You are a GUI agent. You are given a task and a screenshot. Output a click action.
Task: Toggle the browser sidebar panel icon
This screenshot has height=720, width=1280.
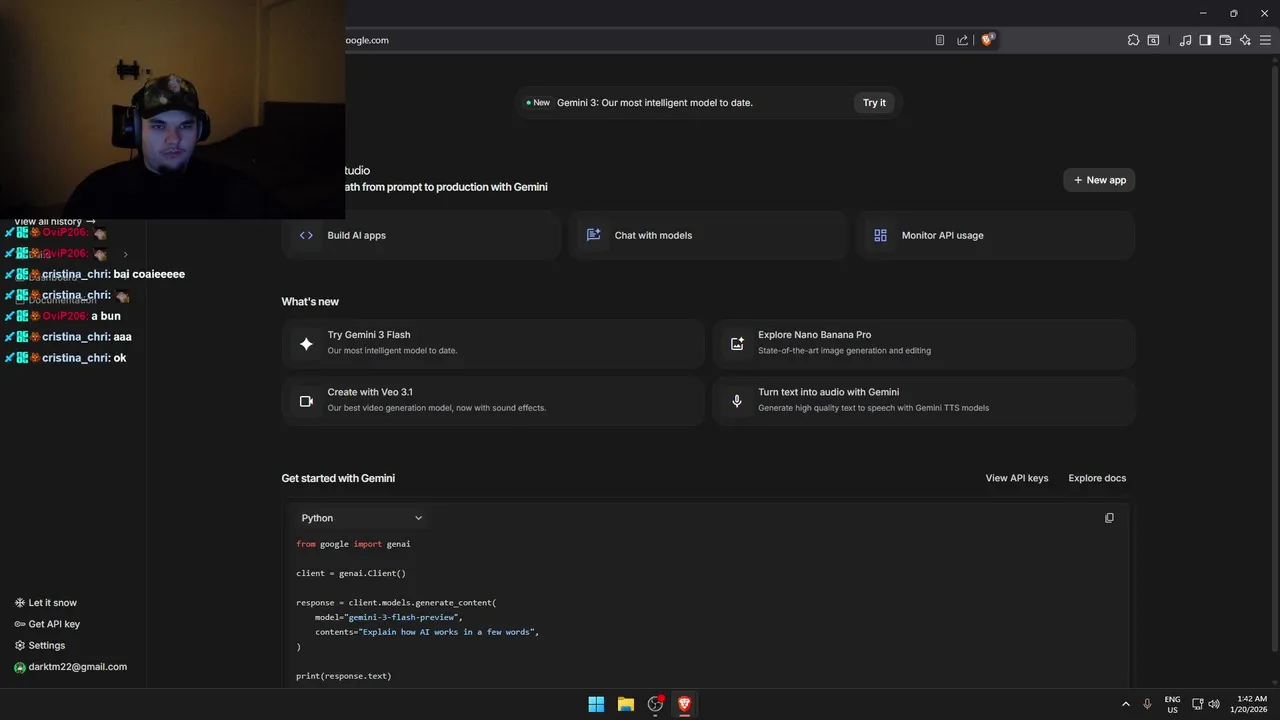pyautogui.click(x=1205, y=40)
